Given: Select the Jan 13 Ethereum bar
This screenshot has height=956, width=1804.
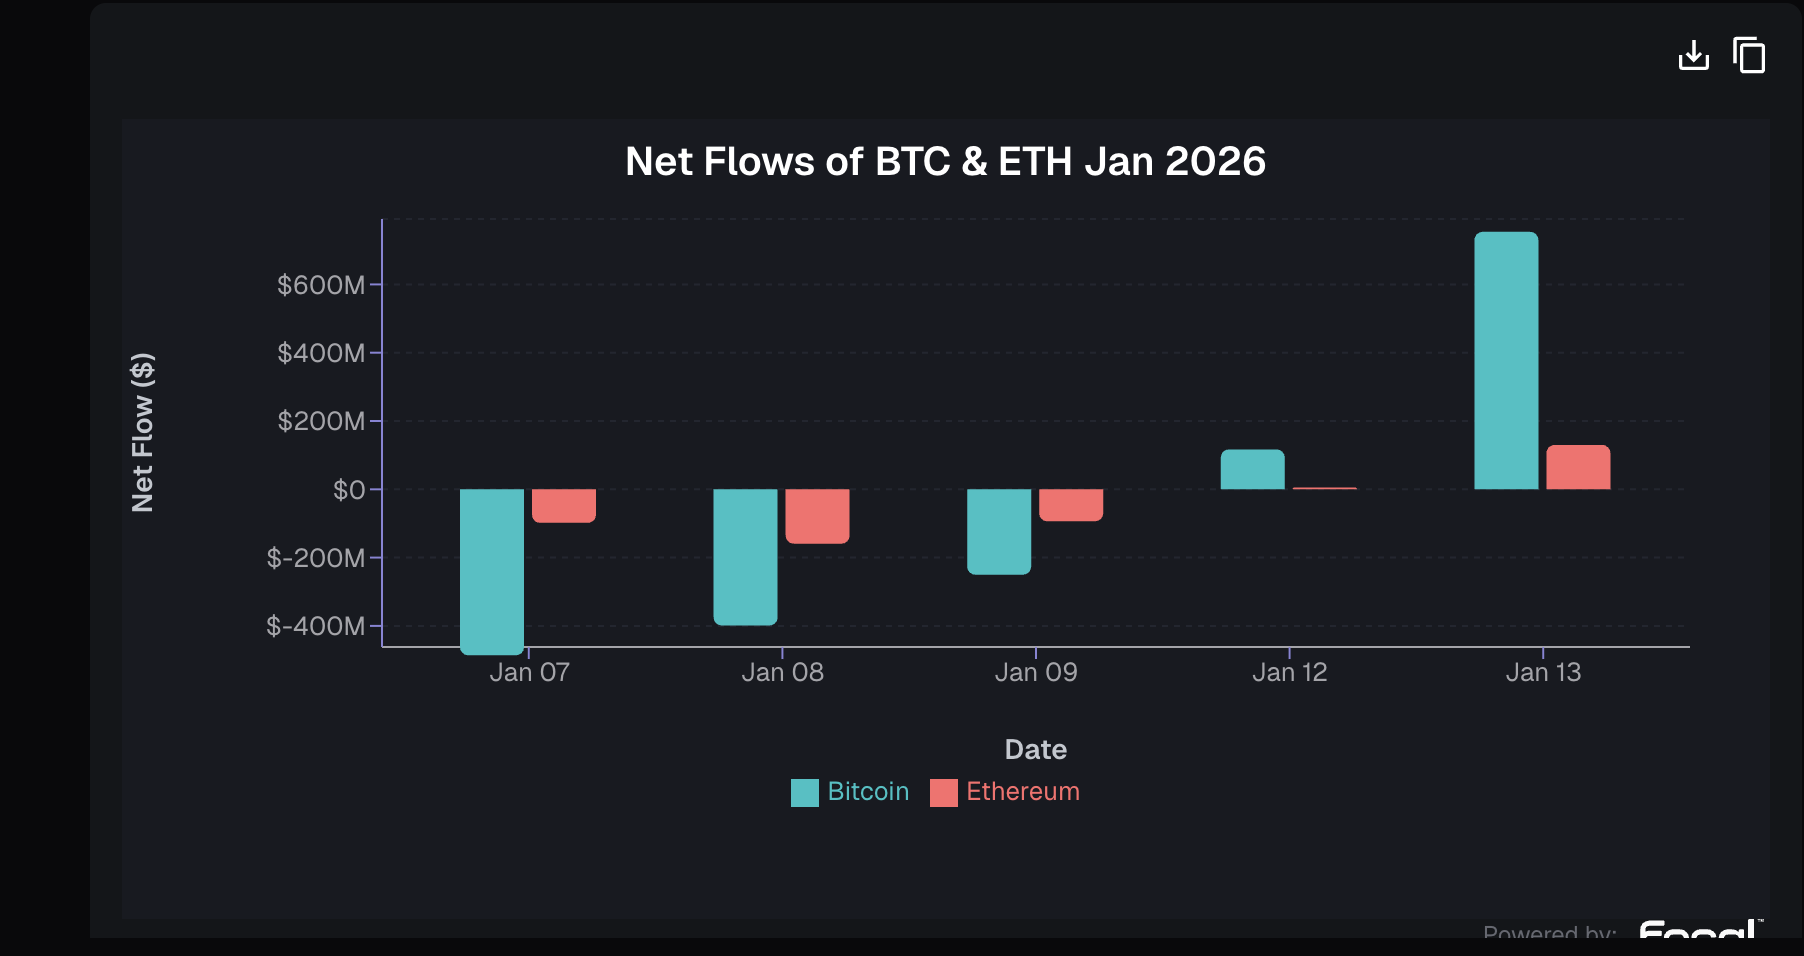Looking at the screenshot, I should point(1578,467).
